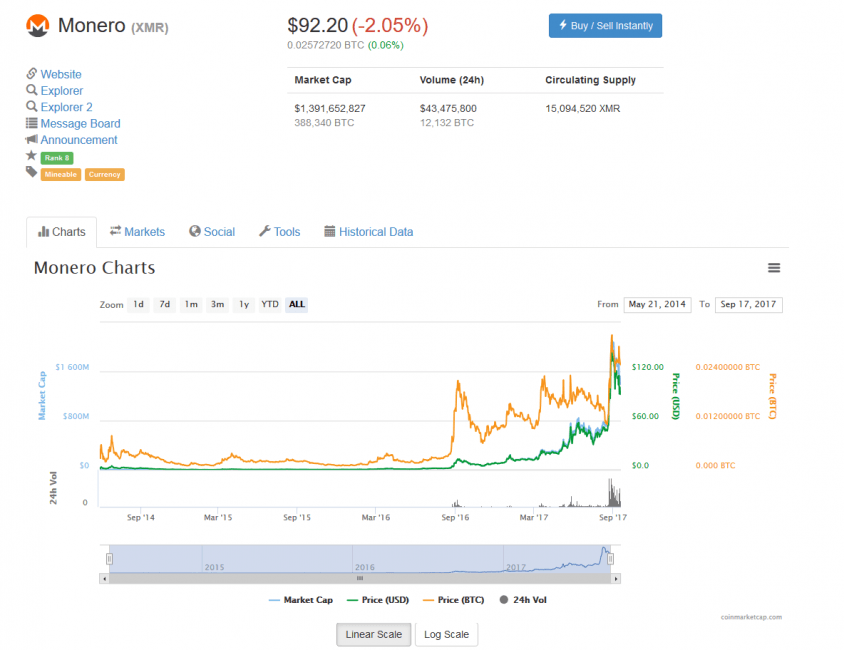Toggle Price (USD) series in chart legend
This screenshot has height=650, width=844.
(378, 600)
